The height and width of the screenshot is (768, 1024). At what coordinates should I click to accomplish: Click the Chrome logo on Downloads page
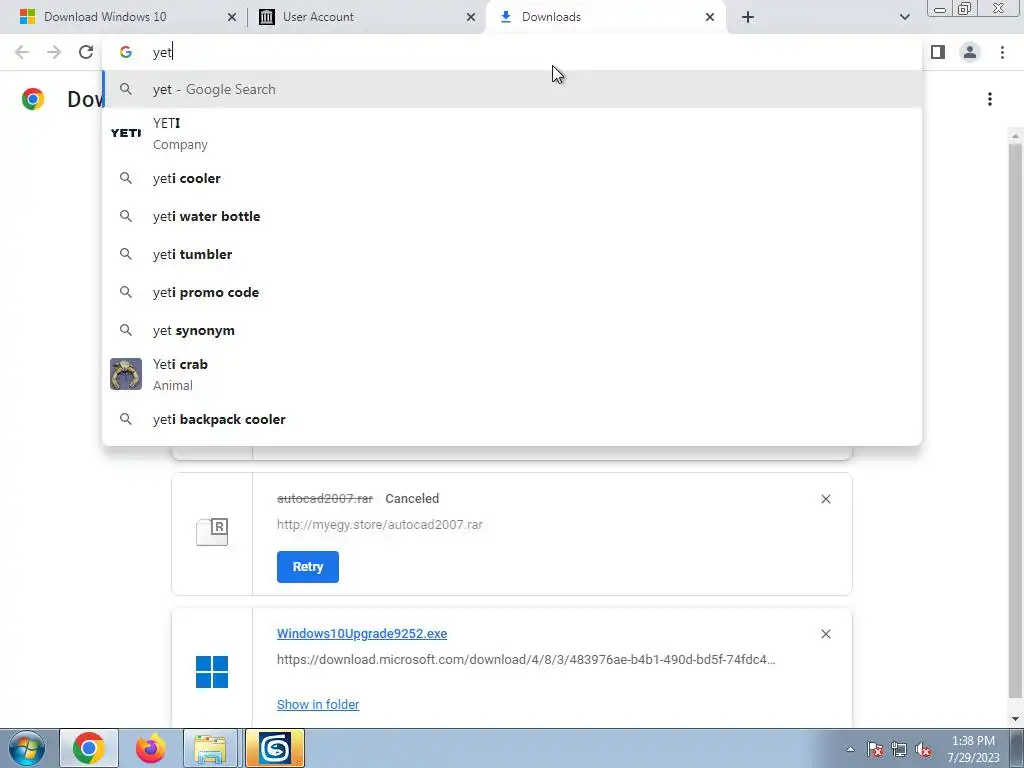[x=33, y=99]
